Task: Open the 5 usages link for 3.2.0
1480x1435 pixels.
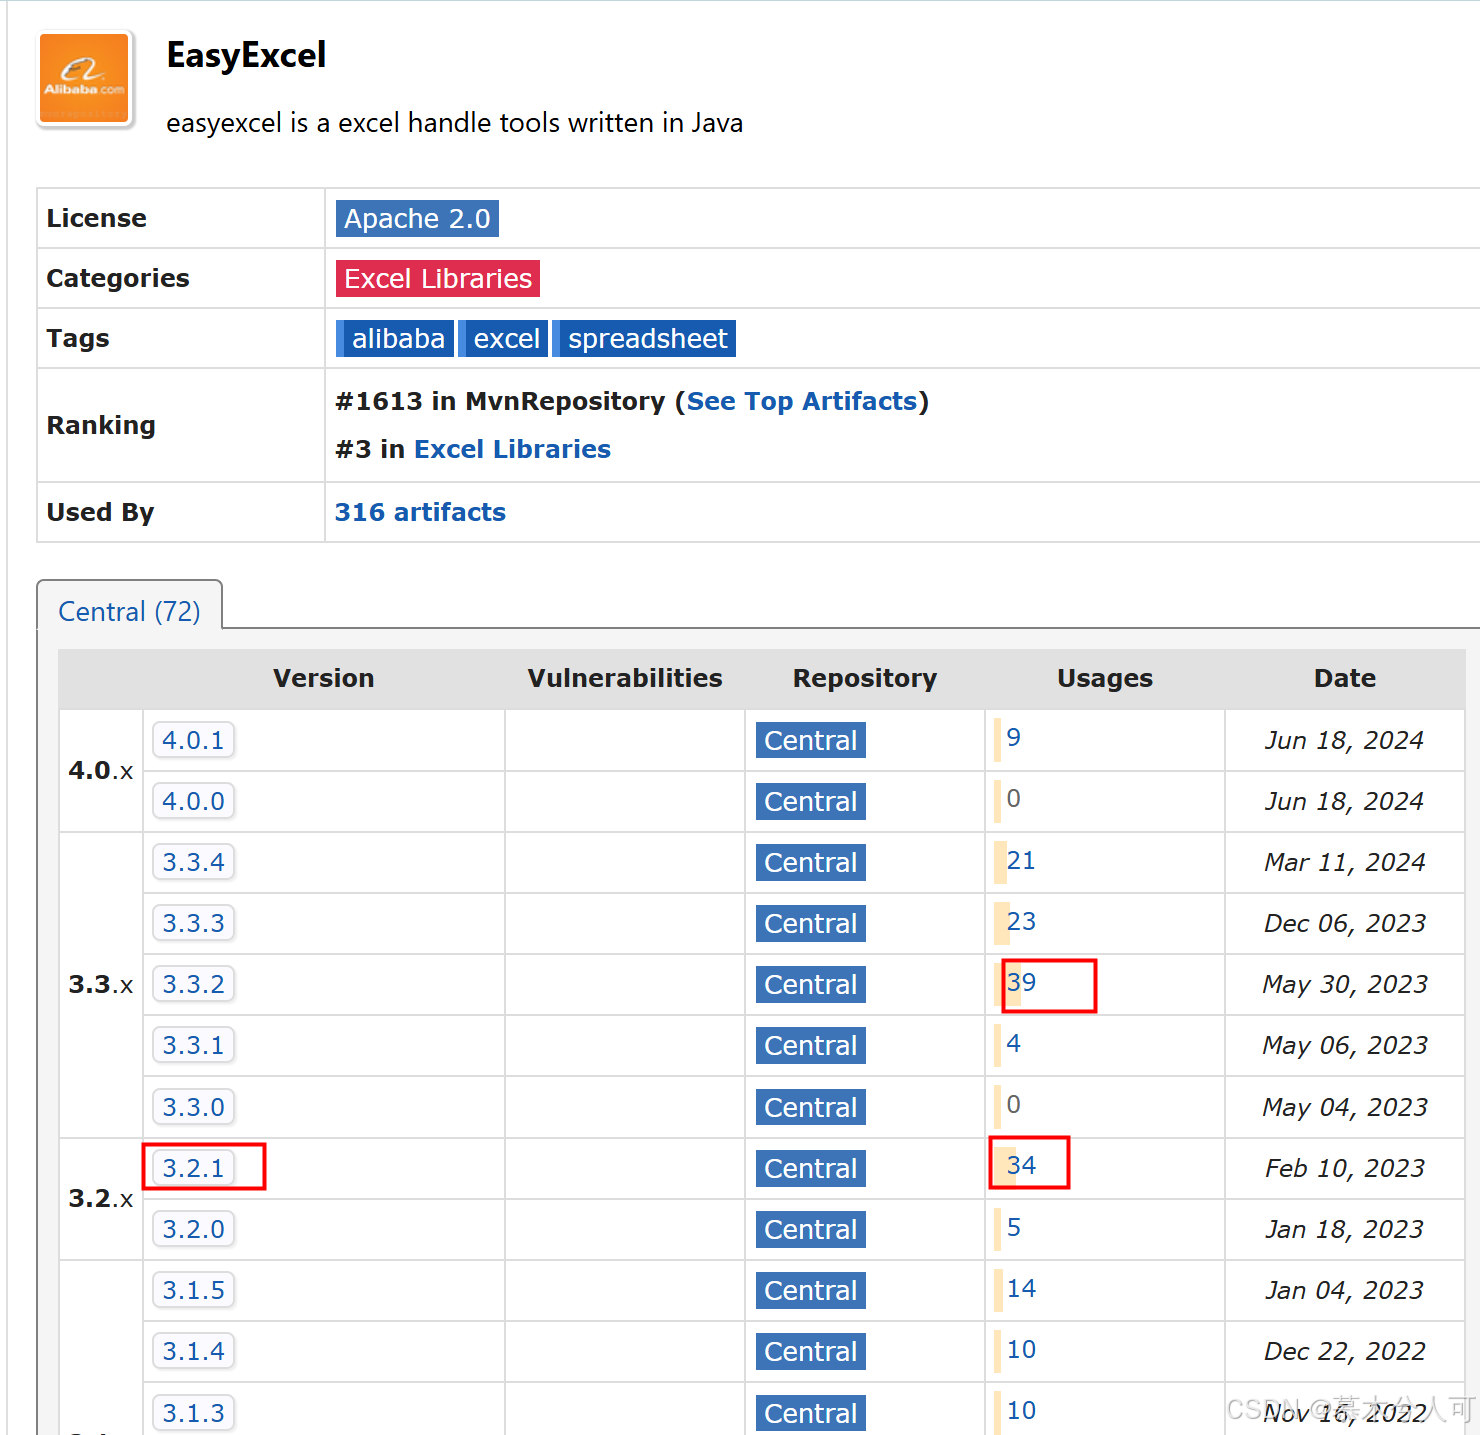Action: point(1014,1227)
